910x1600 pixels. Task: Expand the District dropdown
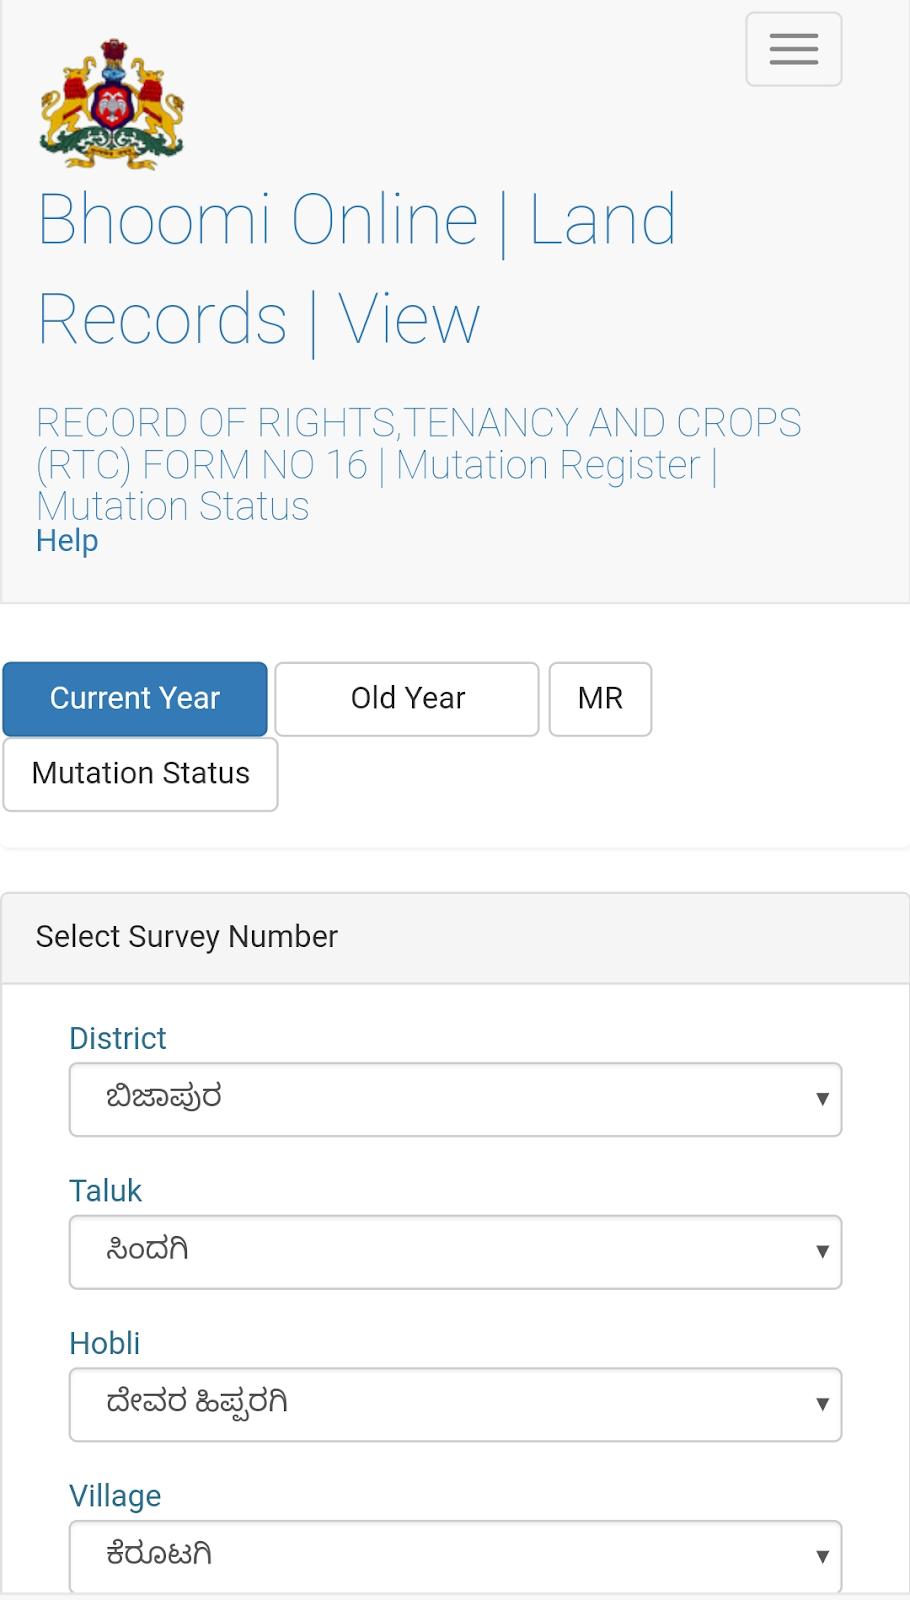pos(455,1099)
